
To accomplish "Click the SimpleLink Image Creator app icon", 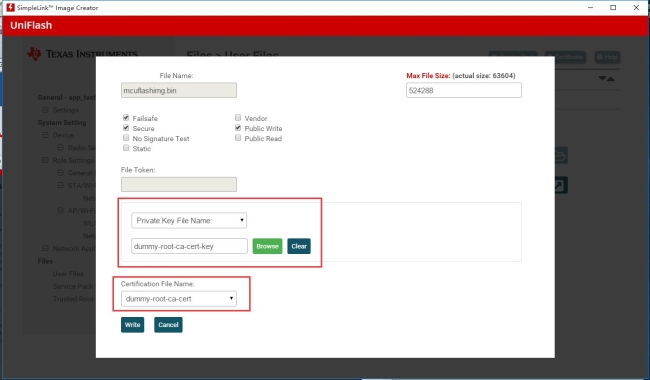I will pyautogui.click(x=10, y=7).
